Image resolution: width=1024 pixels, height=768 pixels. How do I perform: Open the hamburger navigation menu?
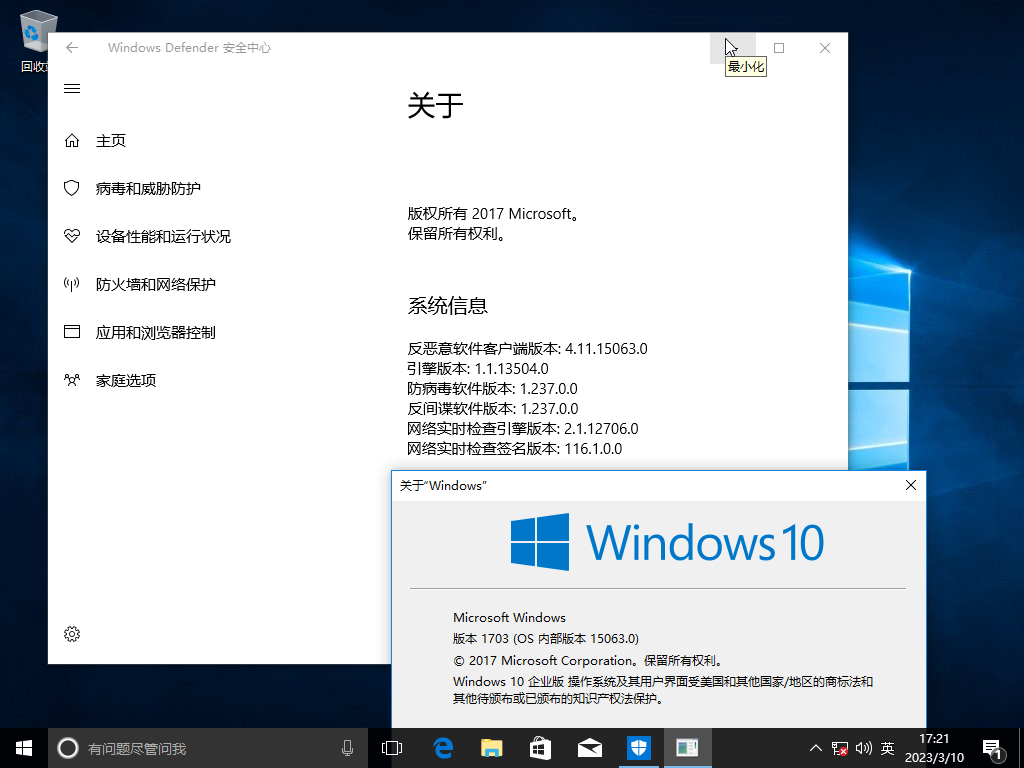coord(72,88)
